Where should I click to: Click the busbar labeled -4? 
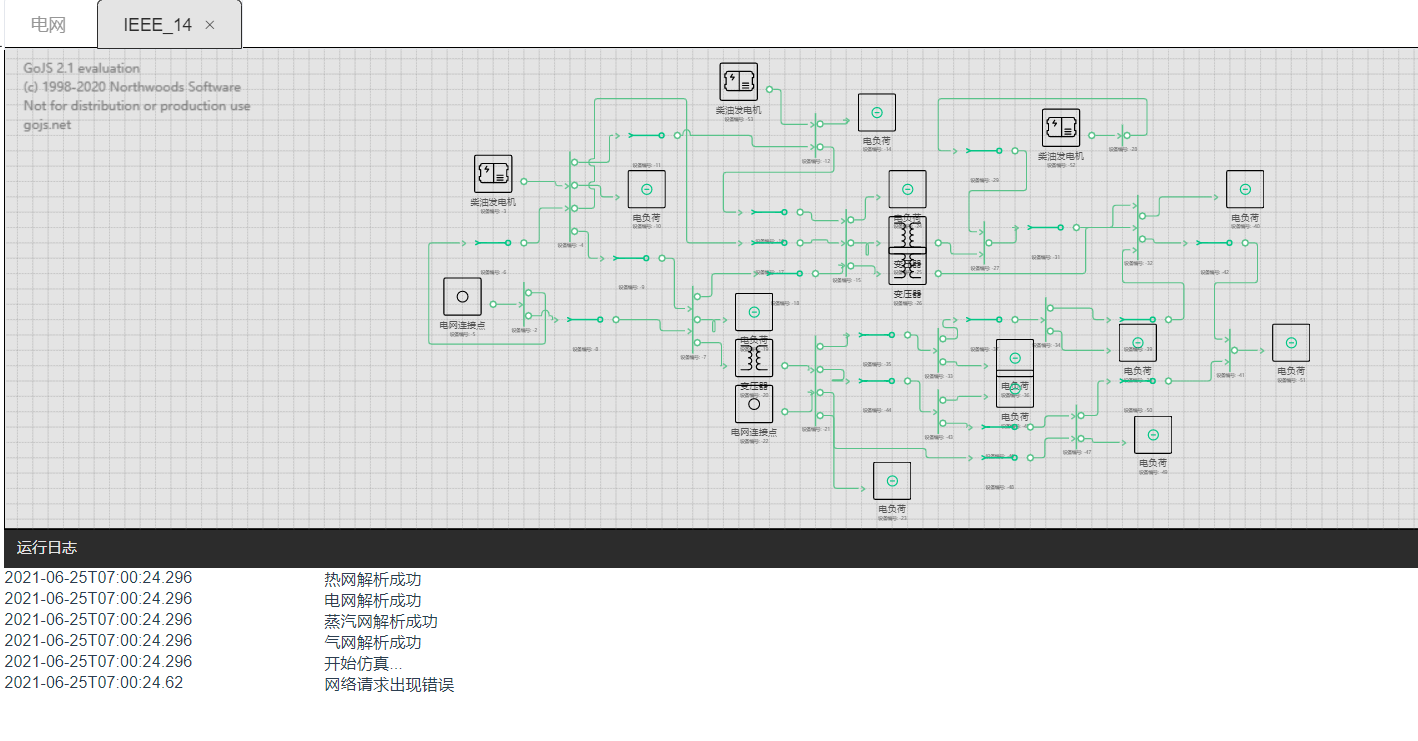pyautogui.click(x=570, y=196)
